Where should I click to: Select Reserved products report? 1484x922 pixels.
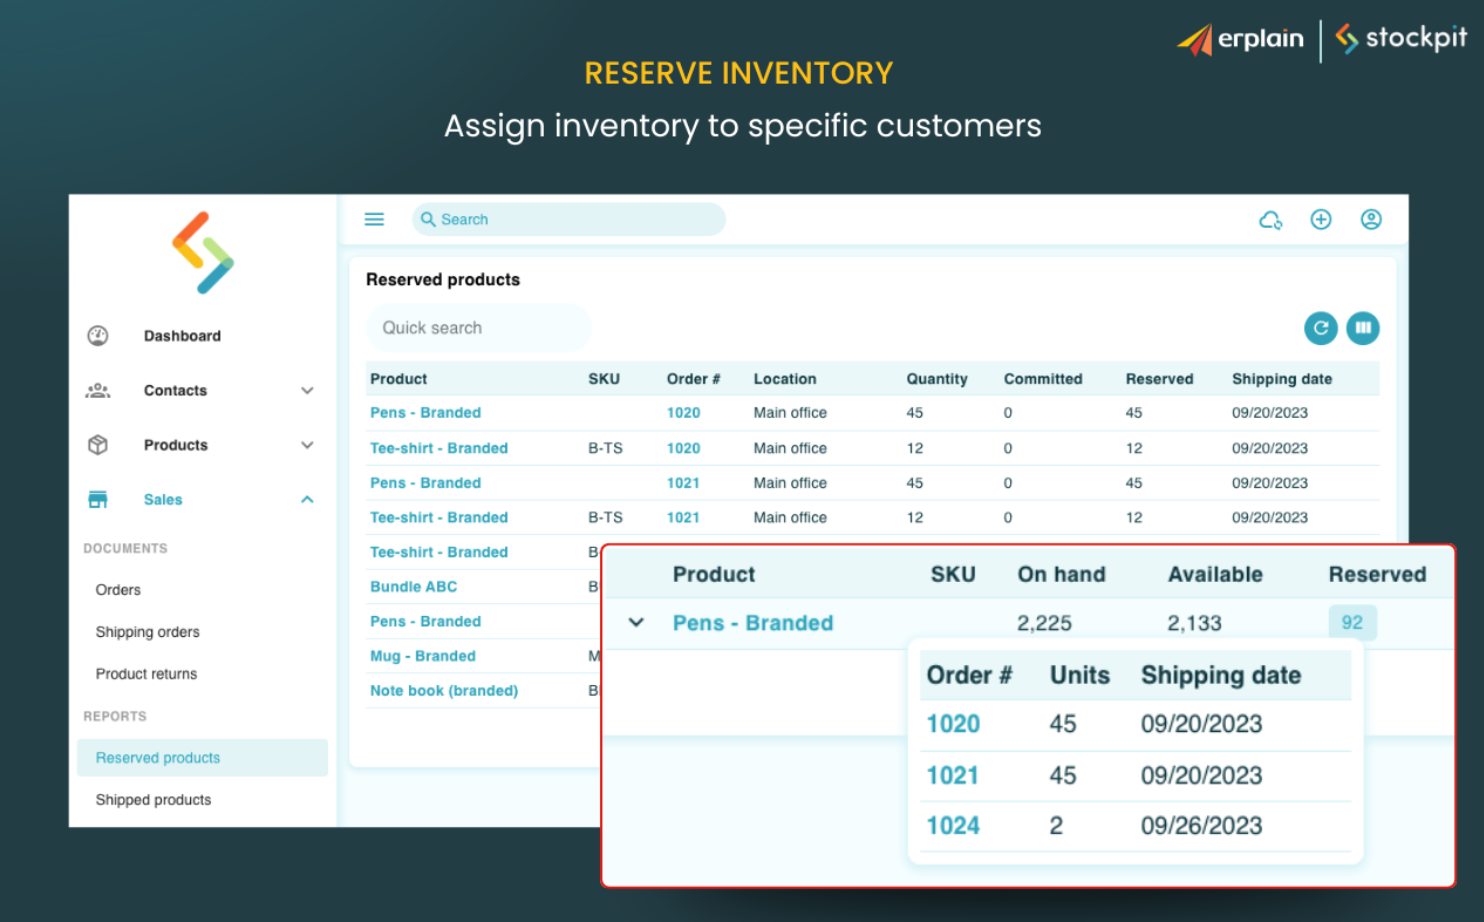tap(202, 758)
